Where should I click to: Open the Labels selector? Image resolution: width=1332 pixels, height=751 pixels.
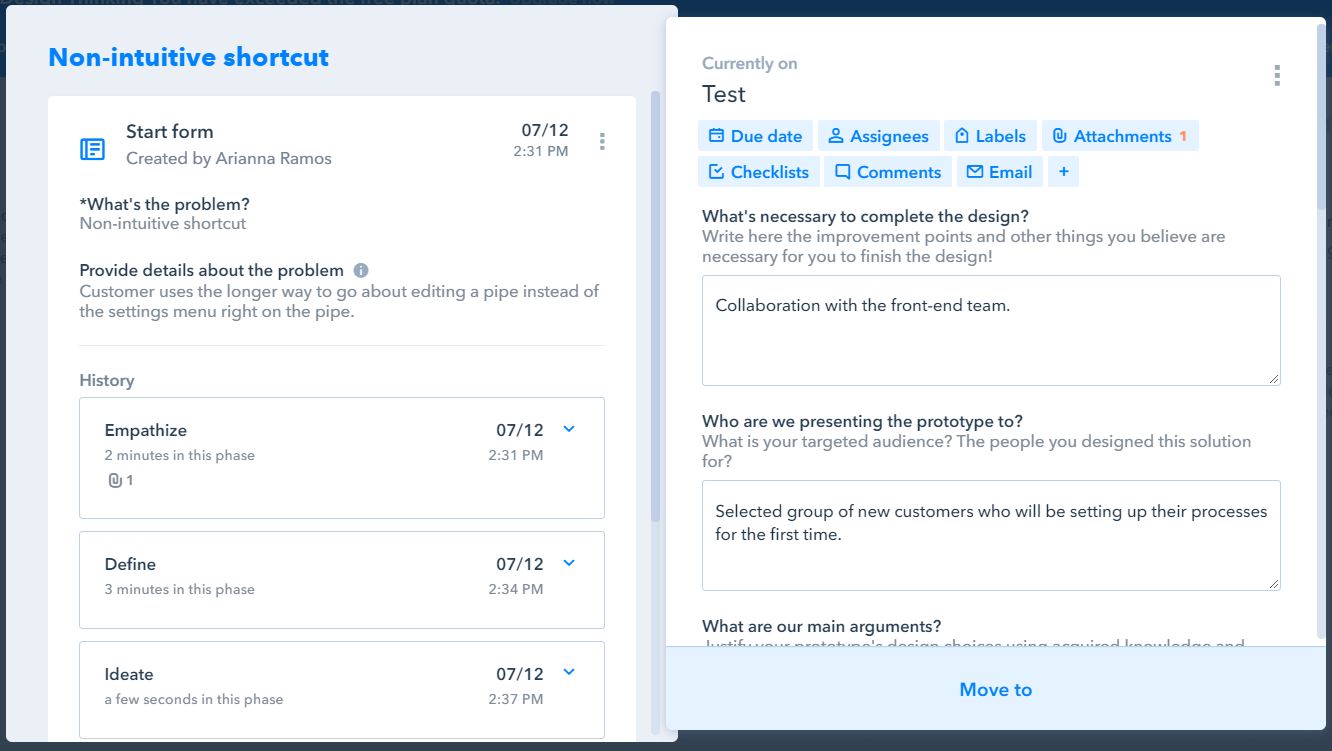click(x=990, y=136)
